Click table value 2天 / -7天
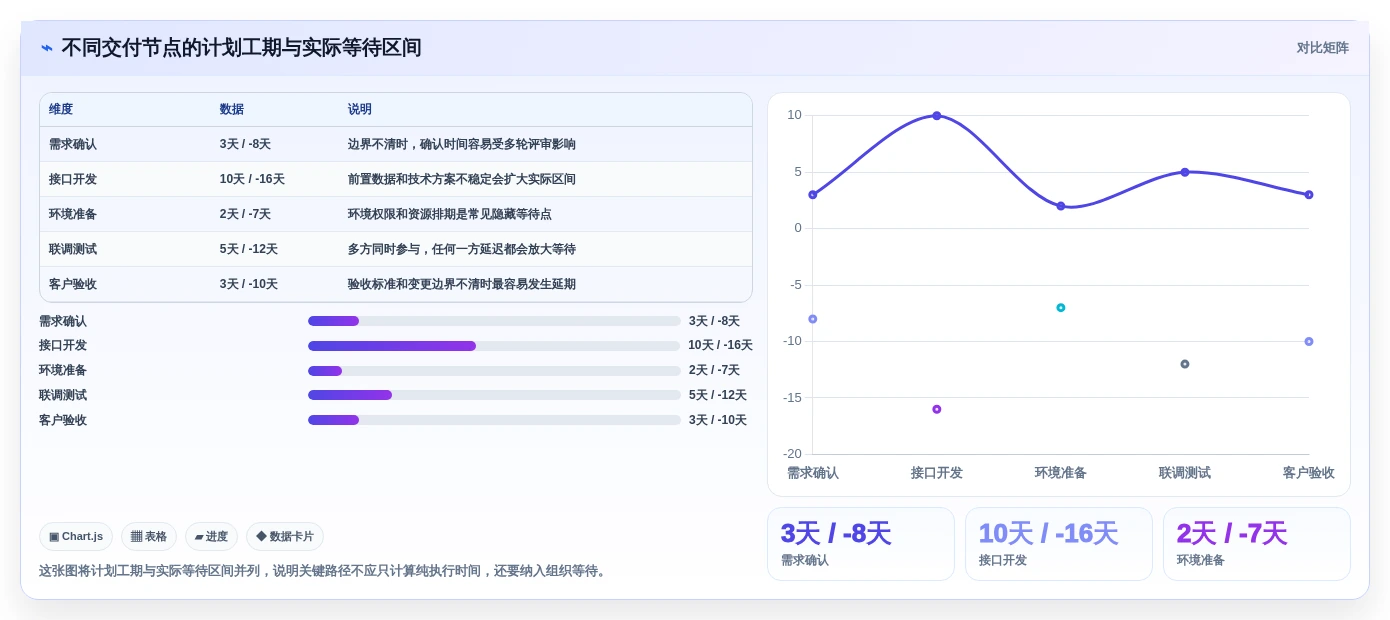 [245, 214]
